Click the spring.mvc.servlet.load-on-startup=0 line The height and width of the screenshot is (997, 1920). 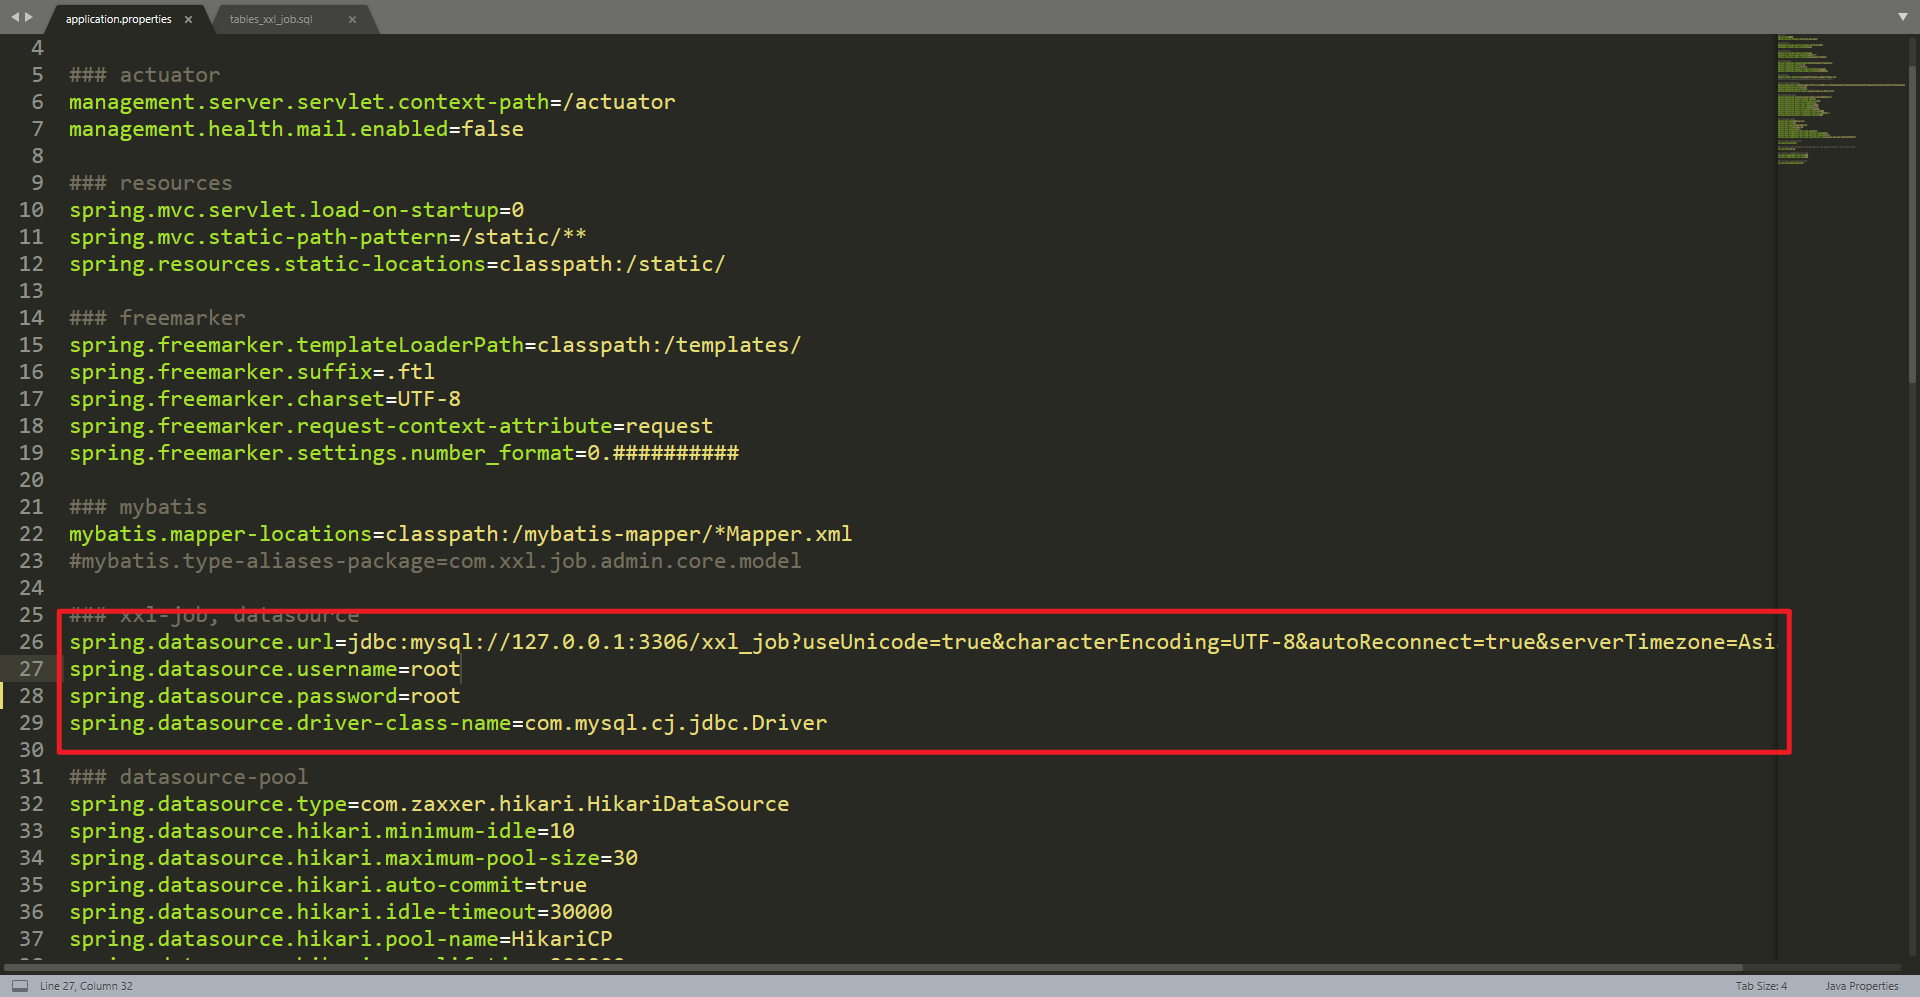(296, 210)
